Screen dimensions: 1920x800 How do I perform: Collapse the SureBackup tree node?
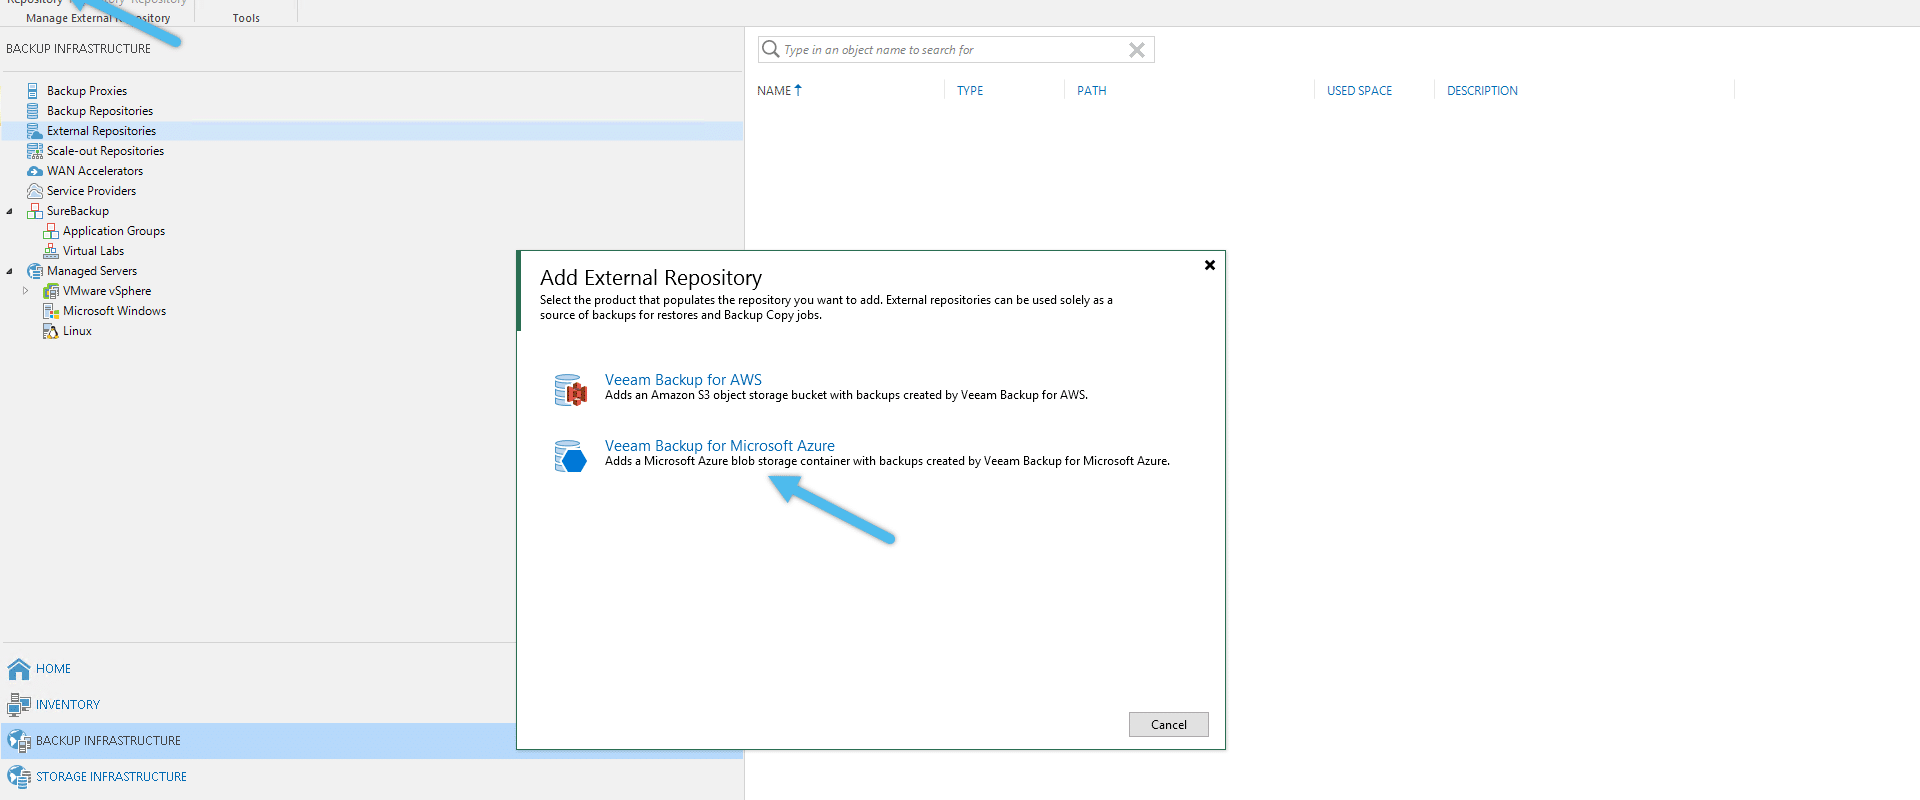[x=10, y=211]
